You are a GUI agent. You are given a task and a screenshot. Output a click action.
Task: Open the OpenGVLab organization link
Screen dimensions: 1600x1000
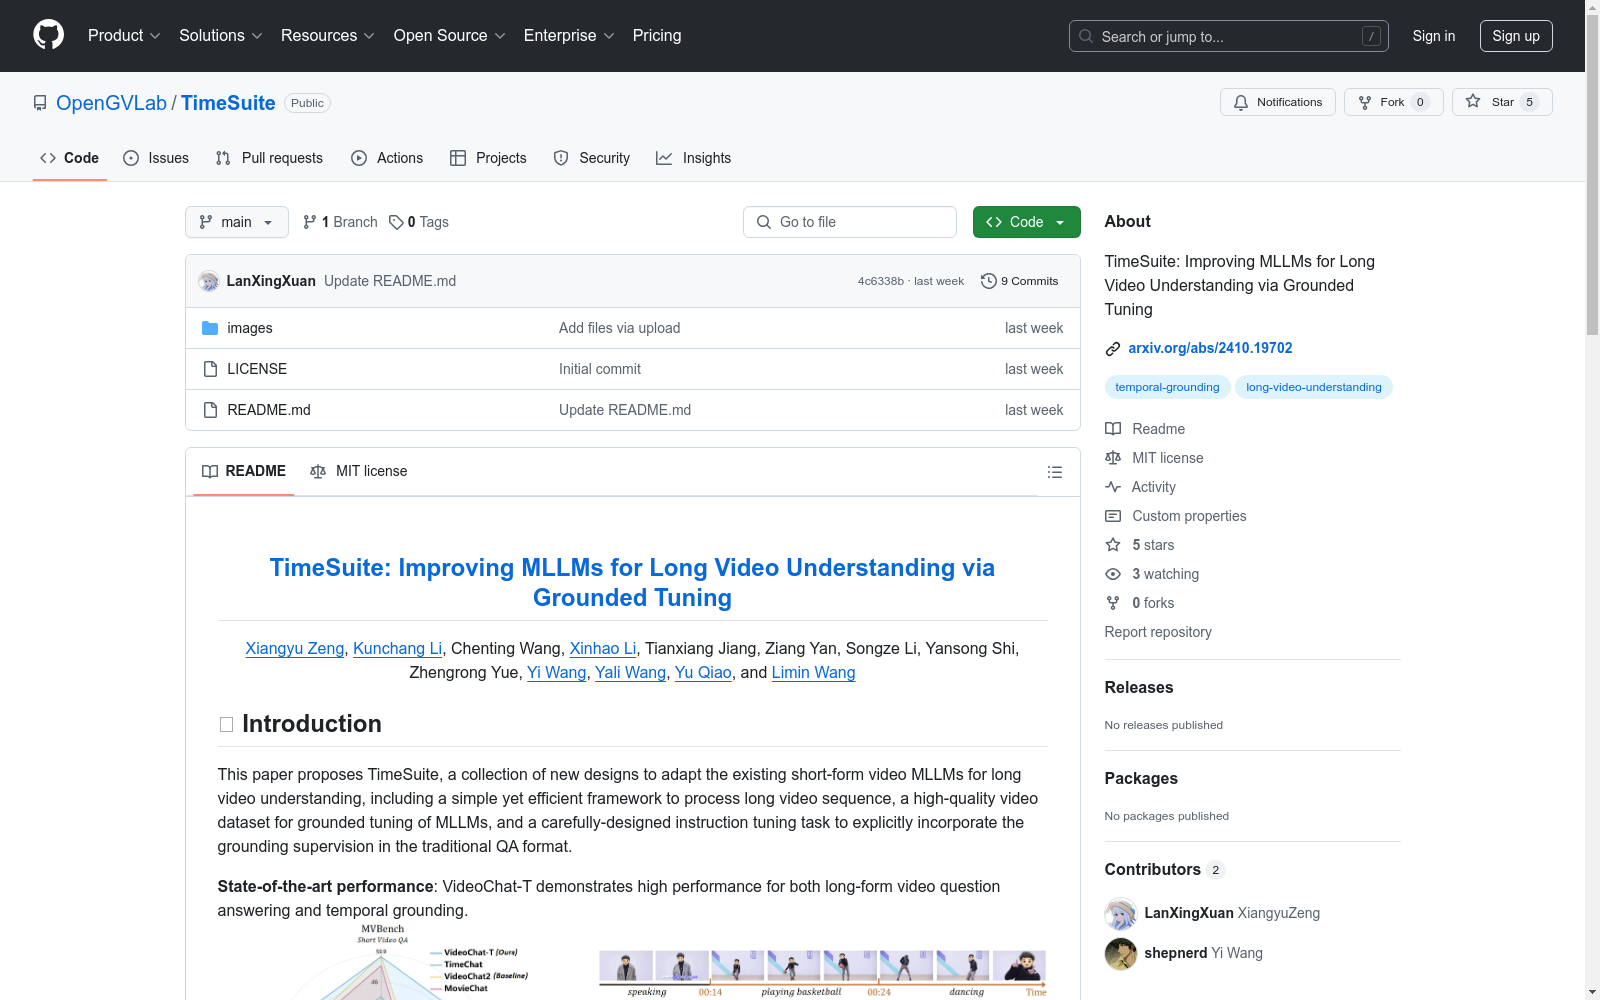[111, 103]
